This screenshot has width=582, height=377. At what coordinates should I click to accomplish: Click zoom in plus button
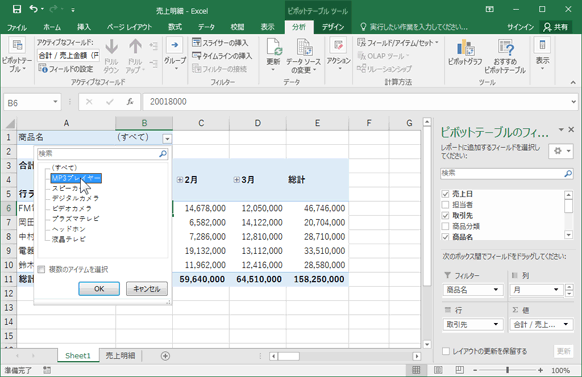tap(540, 370)
